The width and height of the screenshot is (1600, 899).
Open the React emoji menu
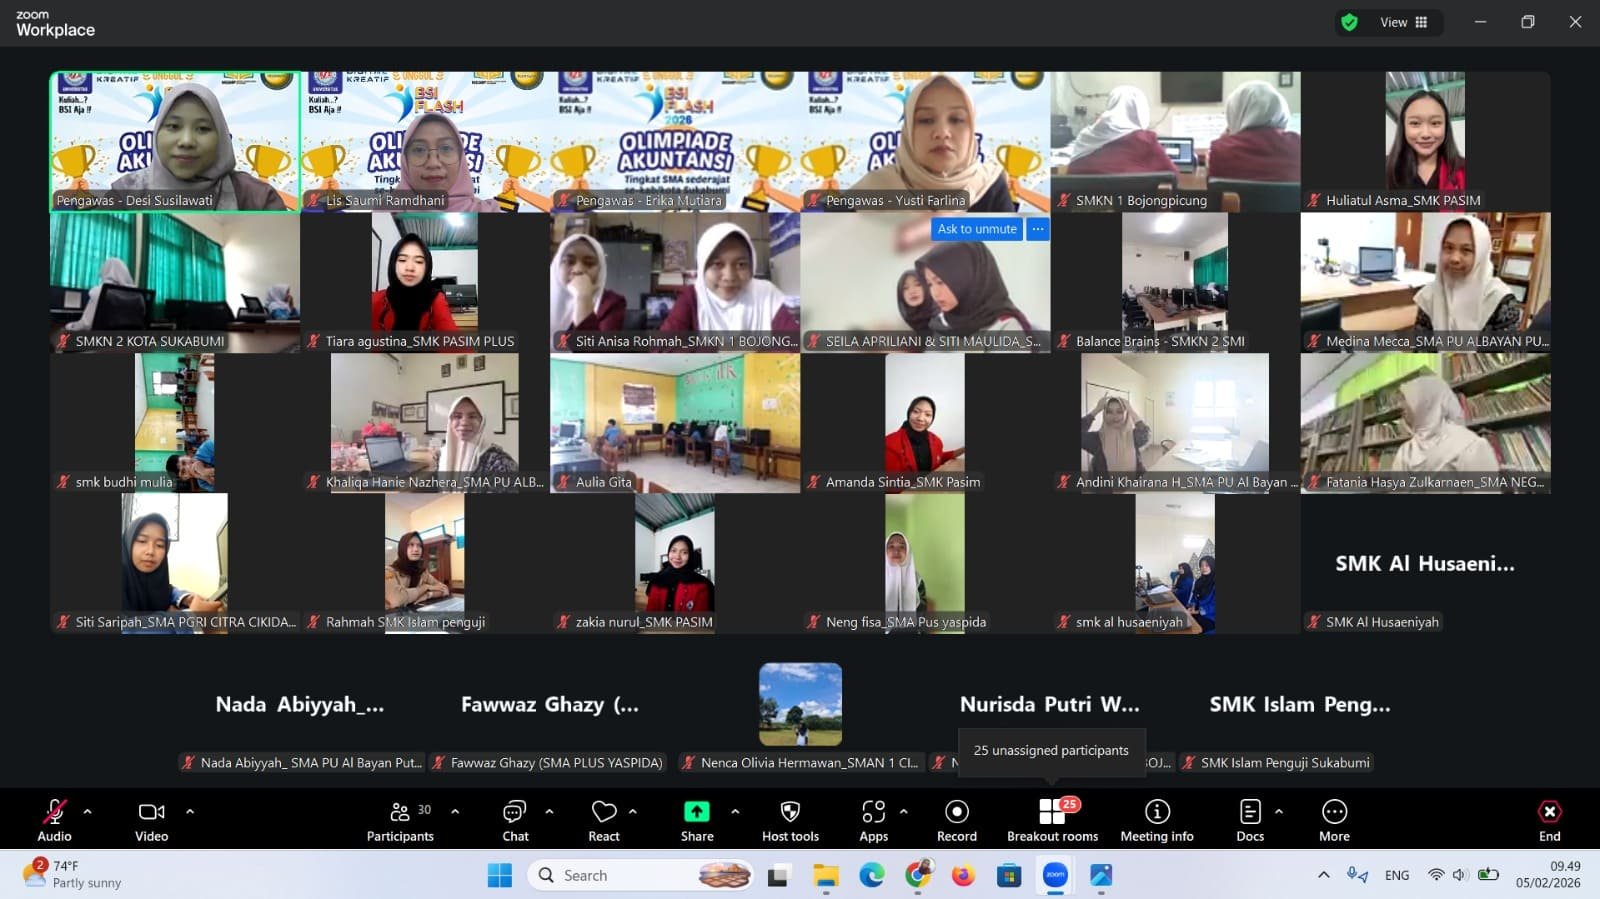[603, 820]
